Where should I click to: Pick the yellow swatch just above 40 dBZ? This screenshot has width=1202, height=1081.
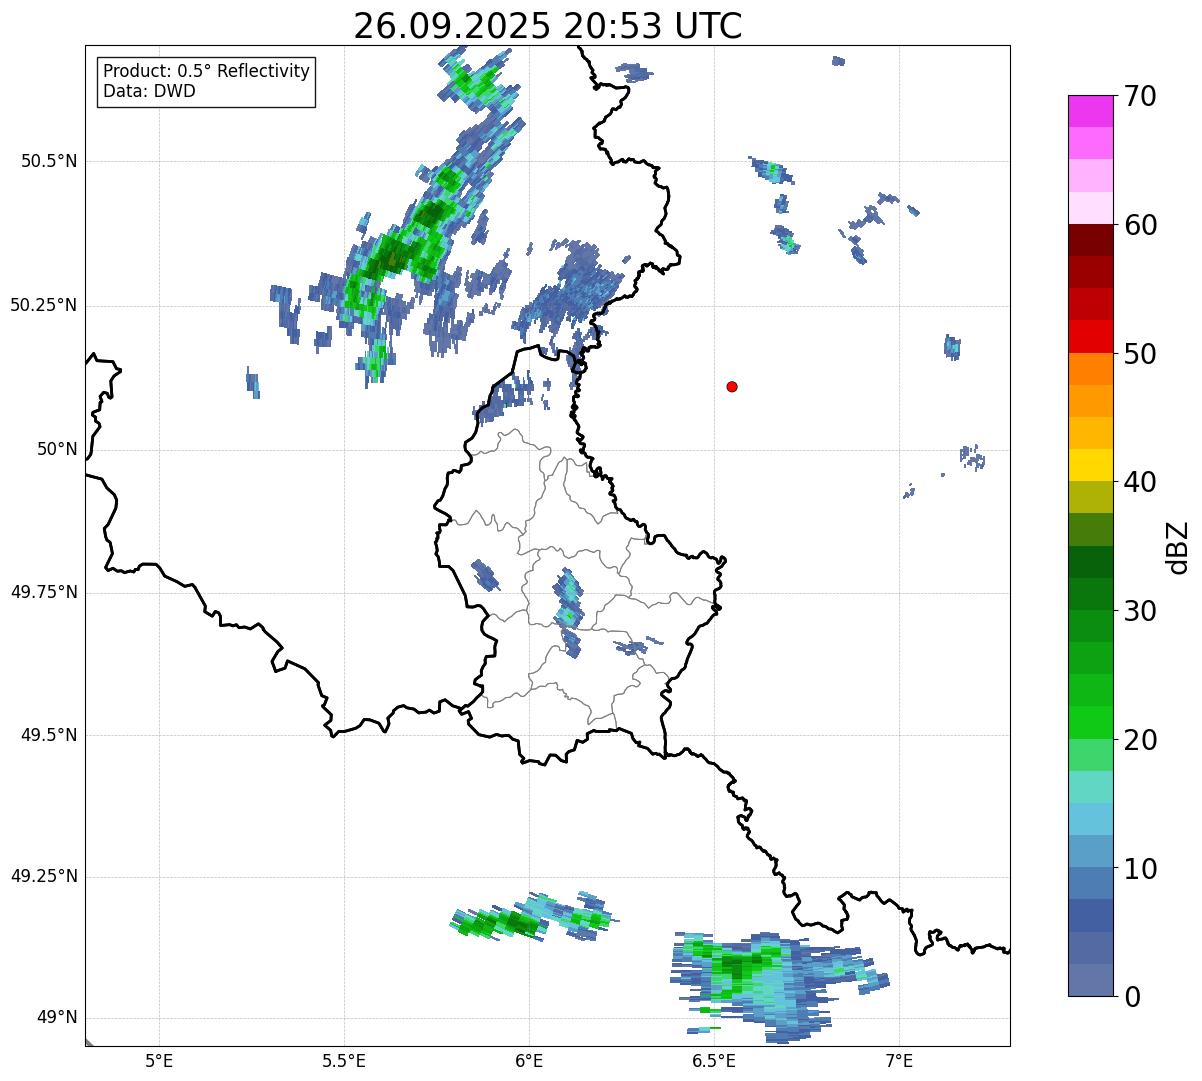tap(1091, 466)
